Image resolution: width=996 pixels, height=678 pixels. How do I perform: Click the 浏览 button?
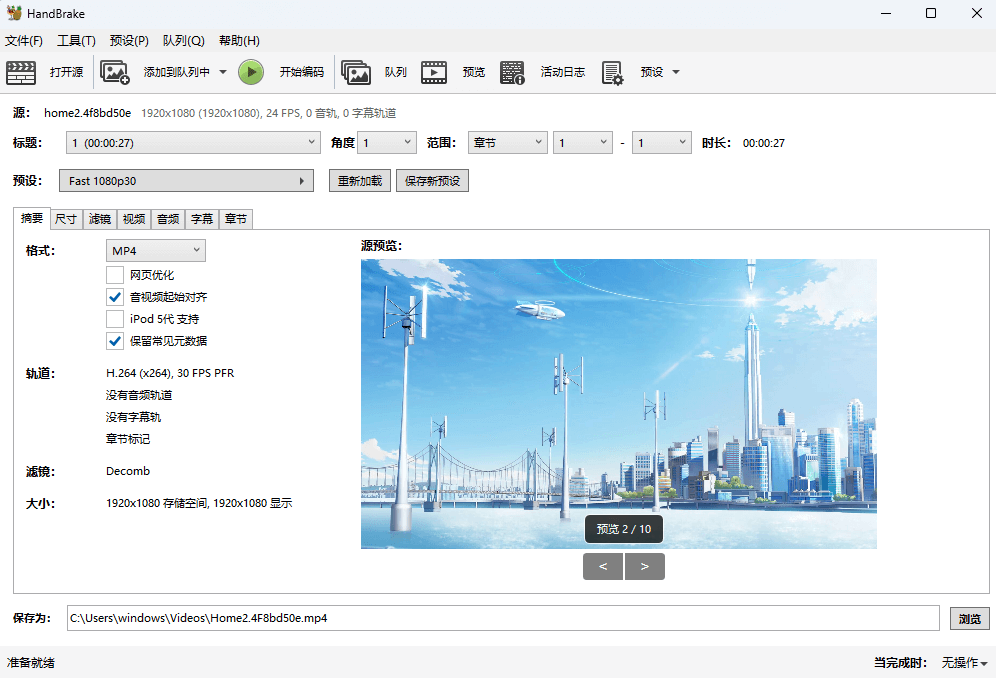(969, 618)
